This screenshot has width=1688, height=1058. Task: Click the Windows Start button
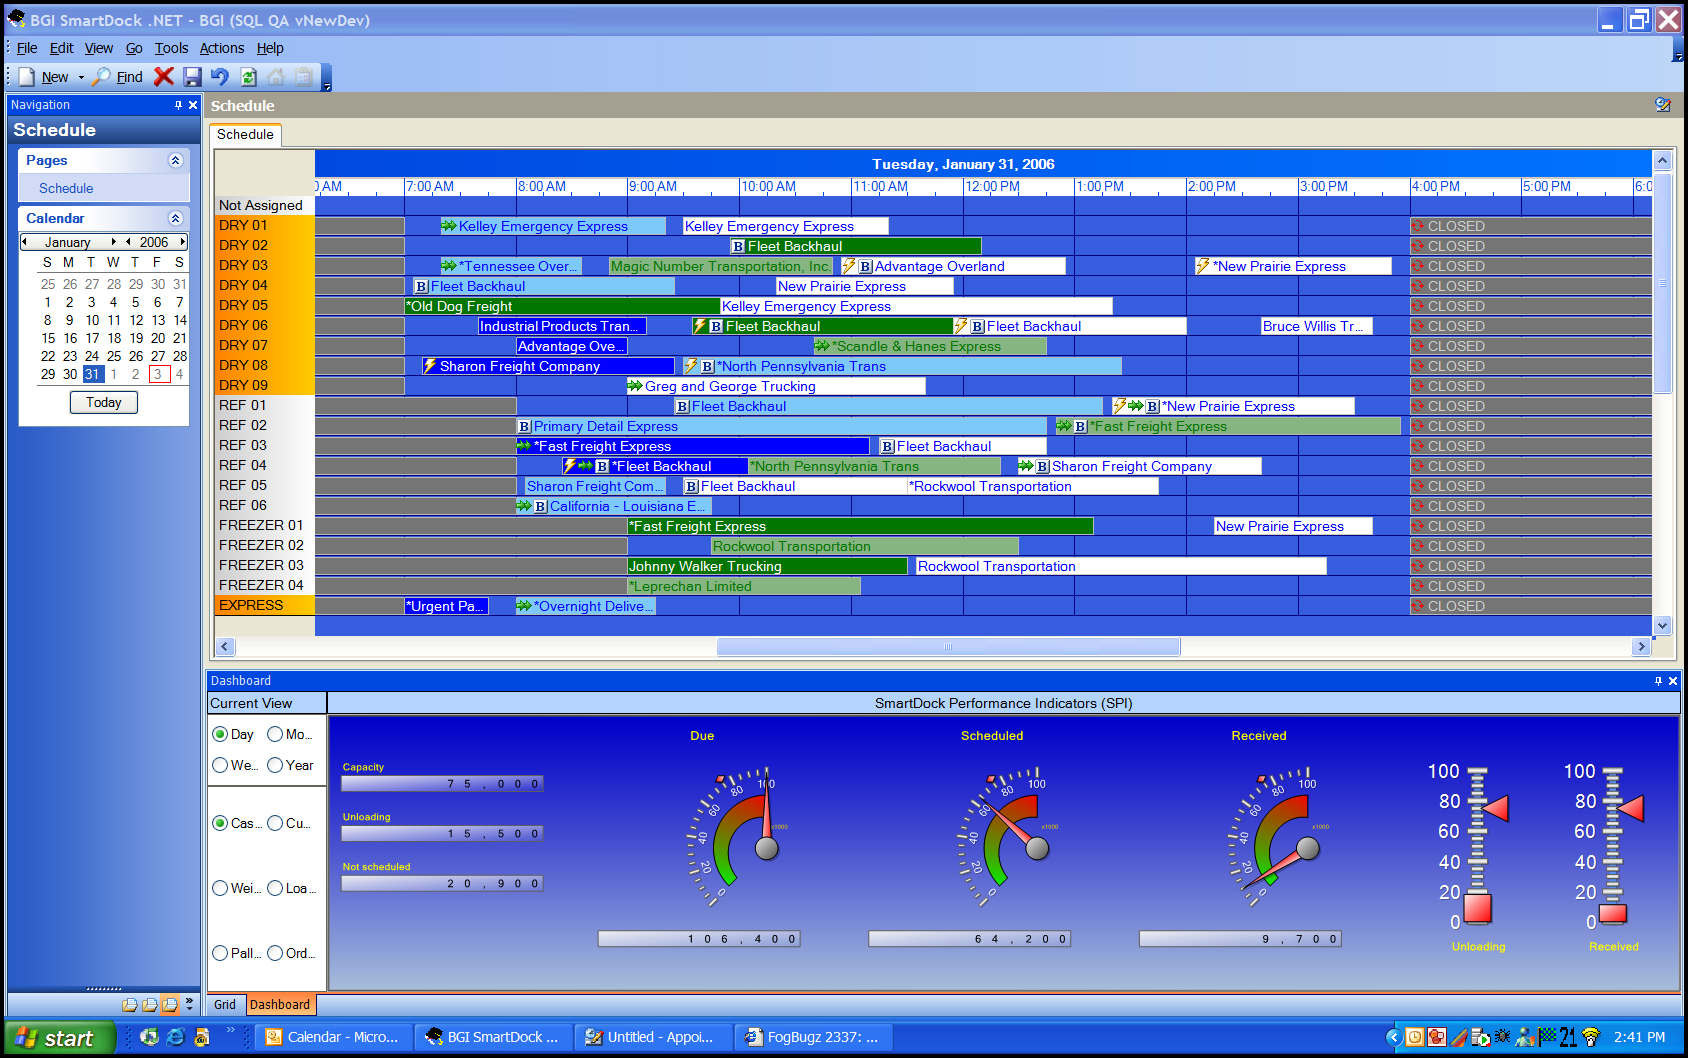58,1038
